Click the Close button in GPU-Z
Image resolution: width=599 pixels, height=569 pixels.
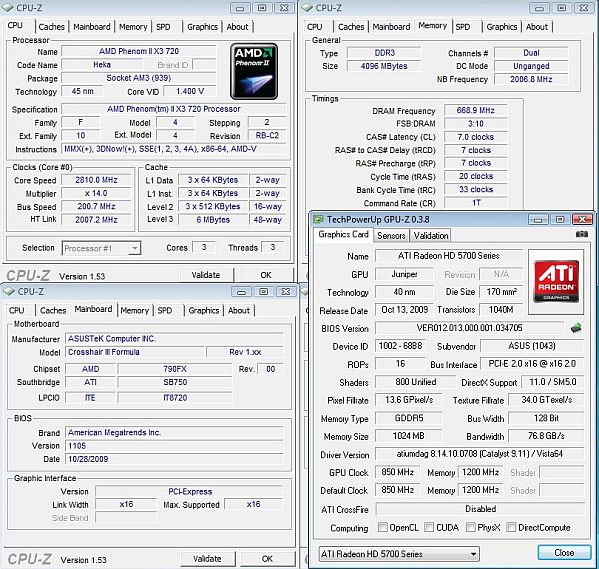tap(564, 553)
